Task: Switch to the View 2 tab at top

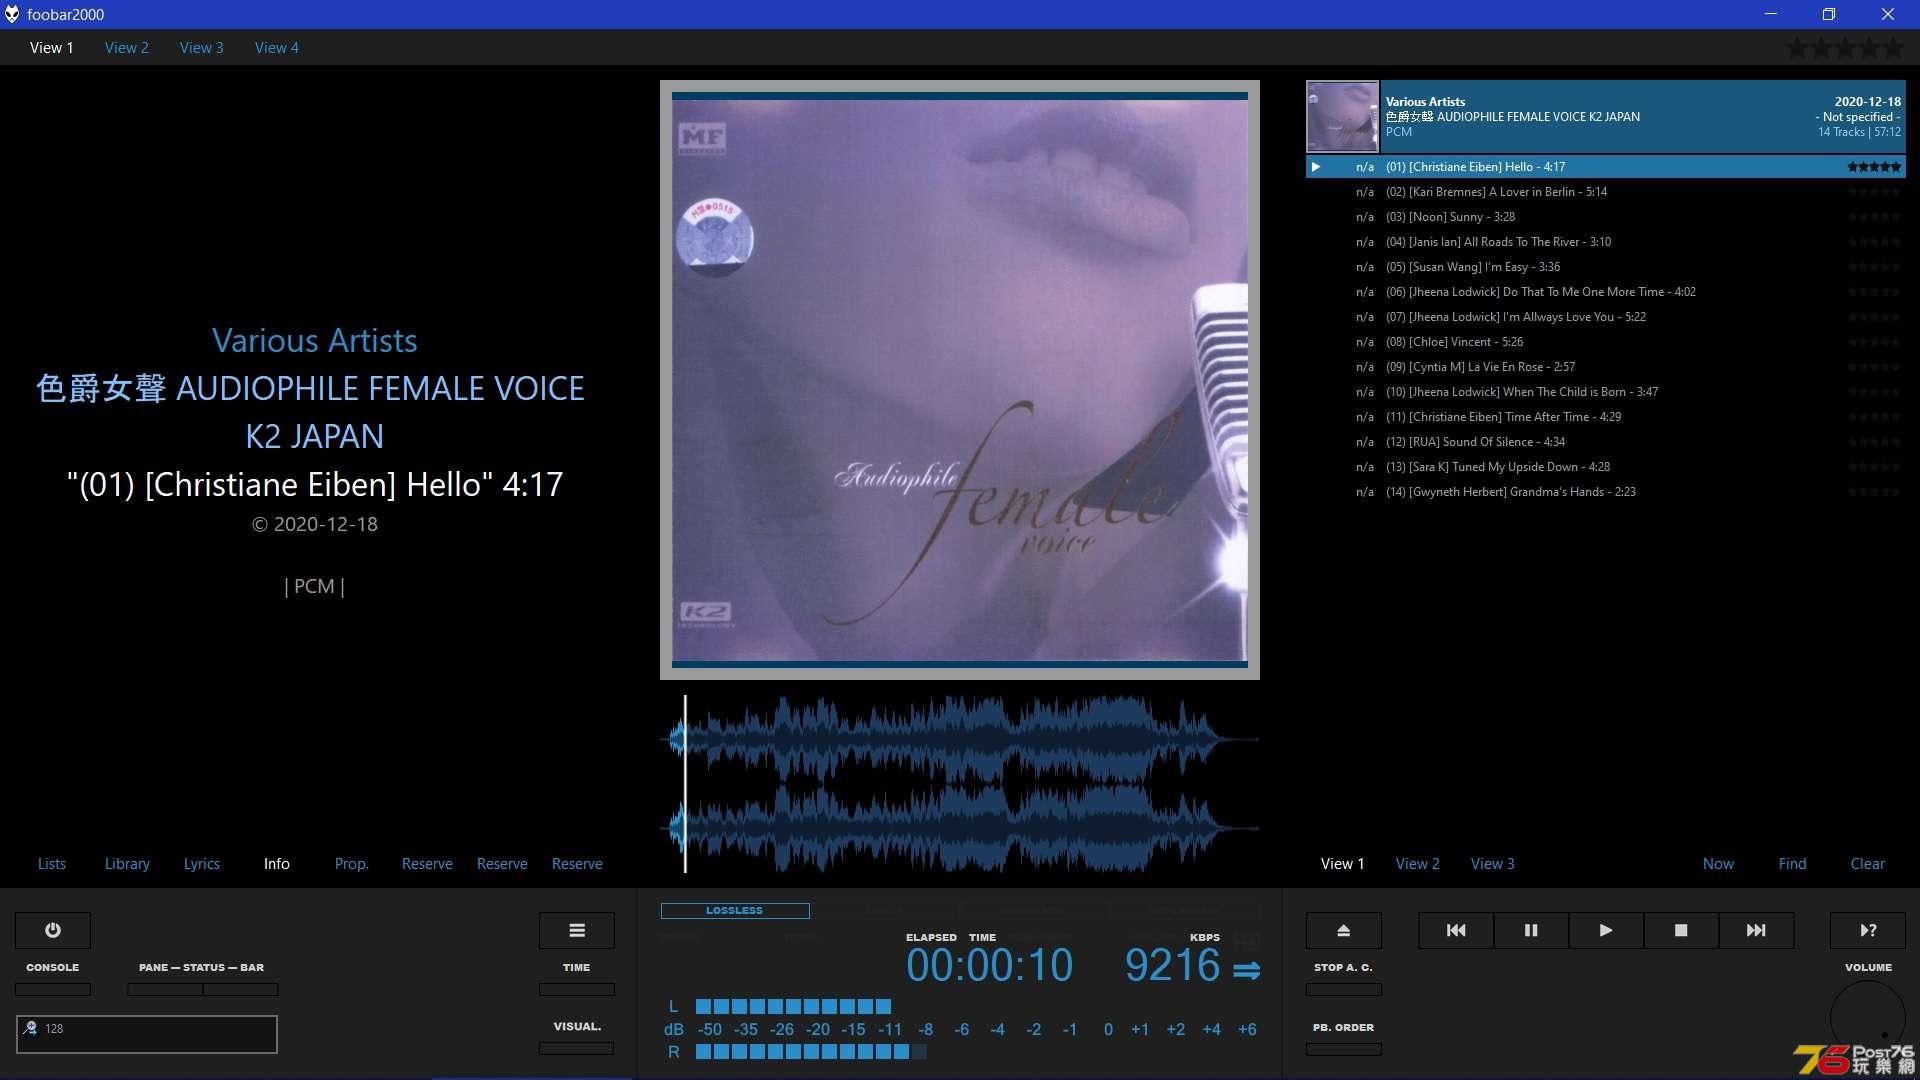Action: coord(127,47)
